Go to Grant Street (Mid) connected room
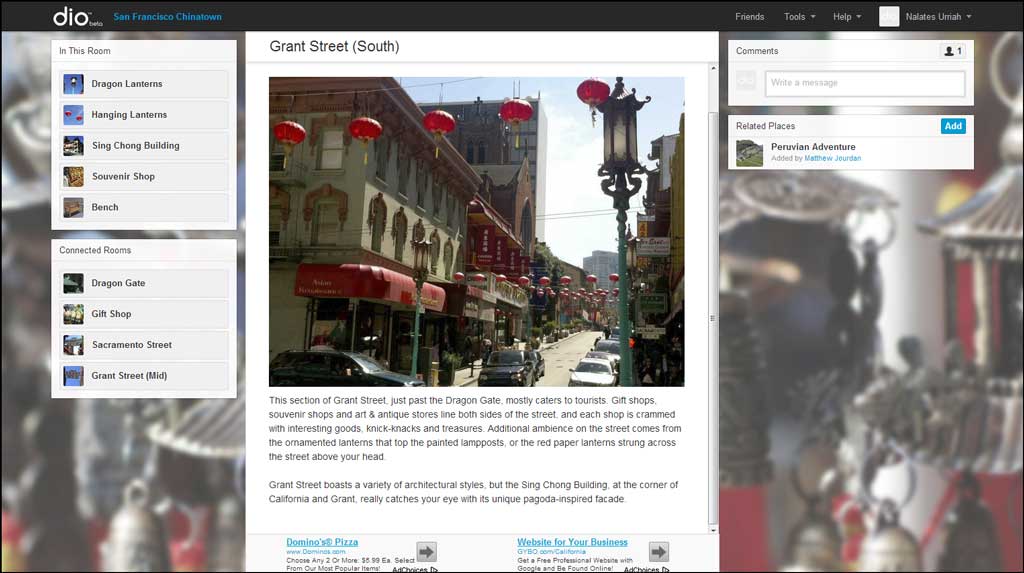The height and width of the screenshot is (573, 1024). pos(144,376)
